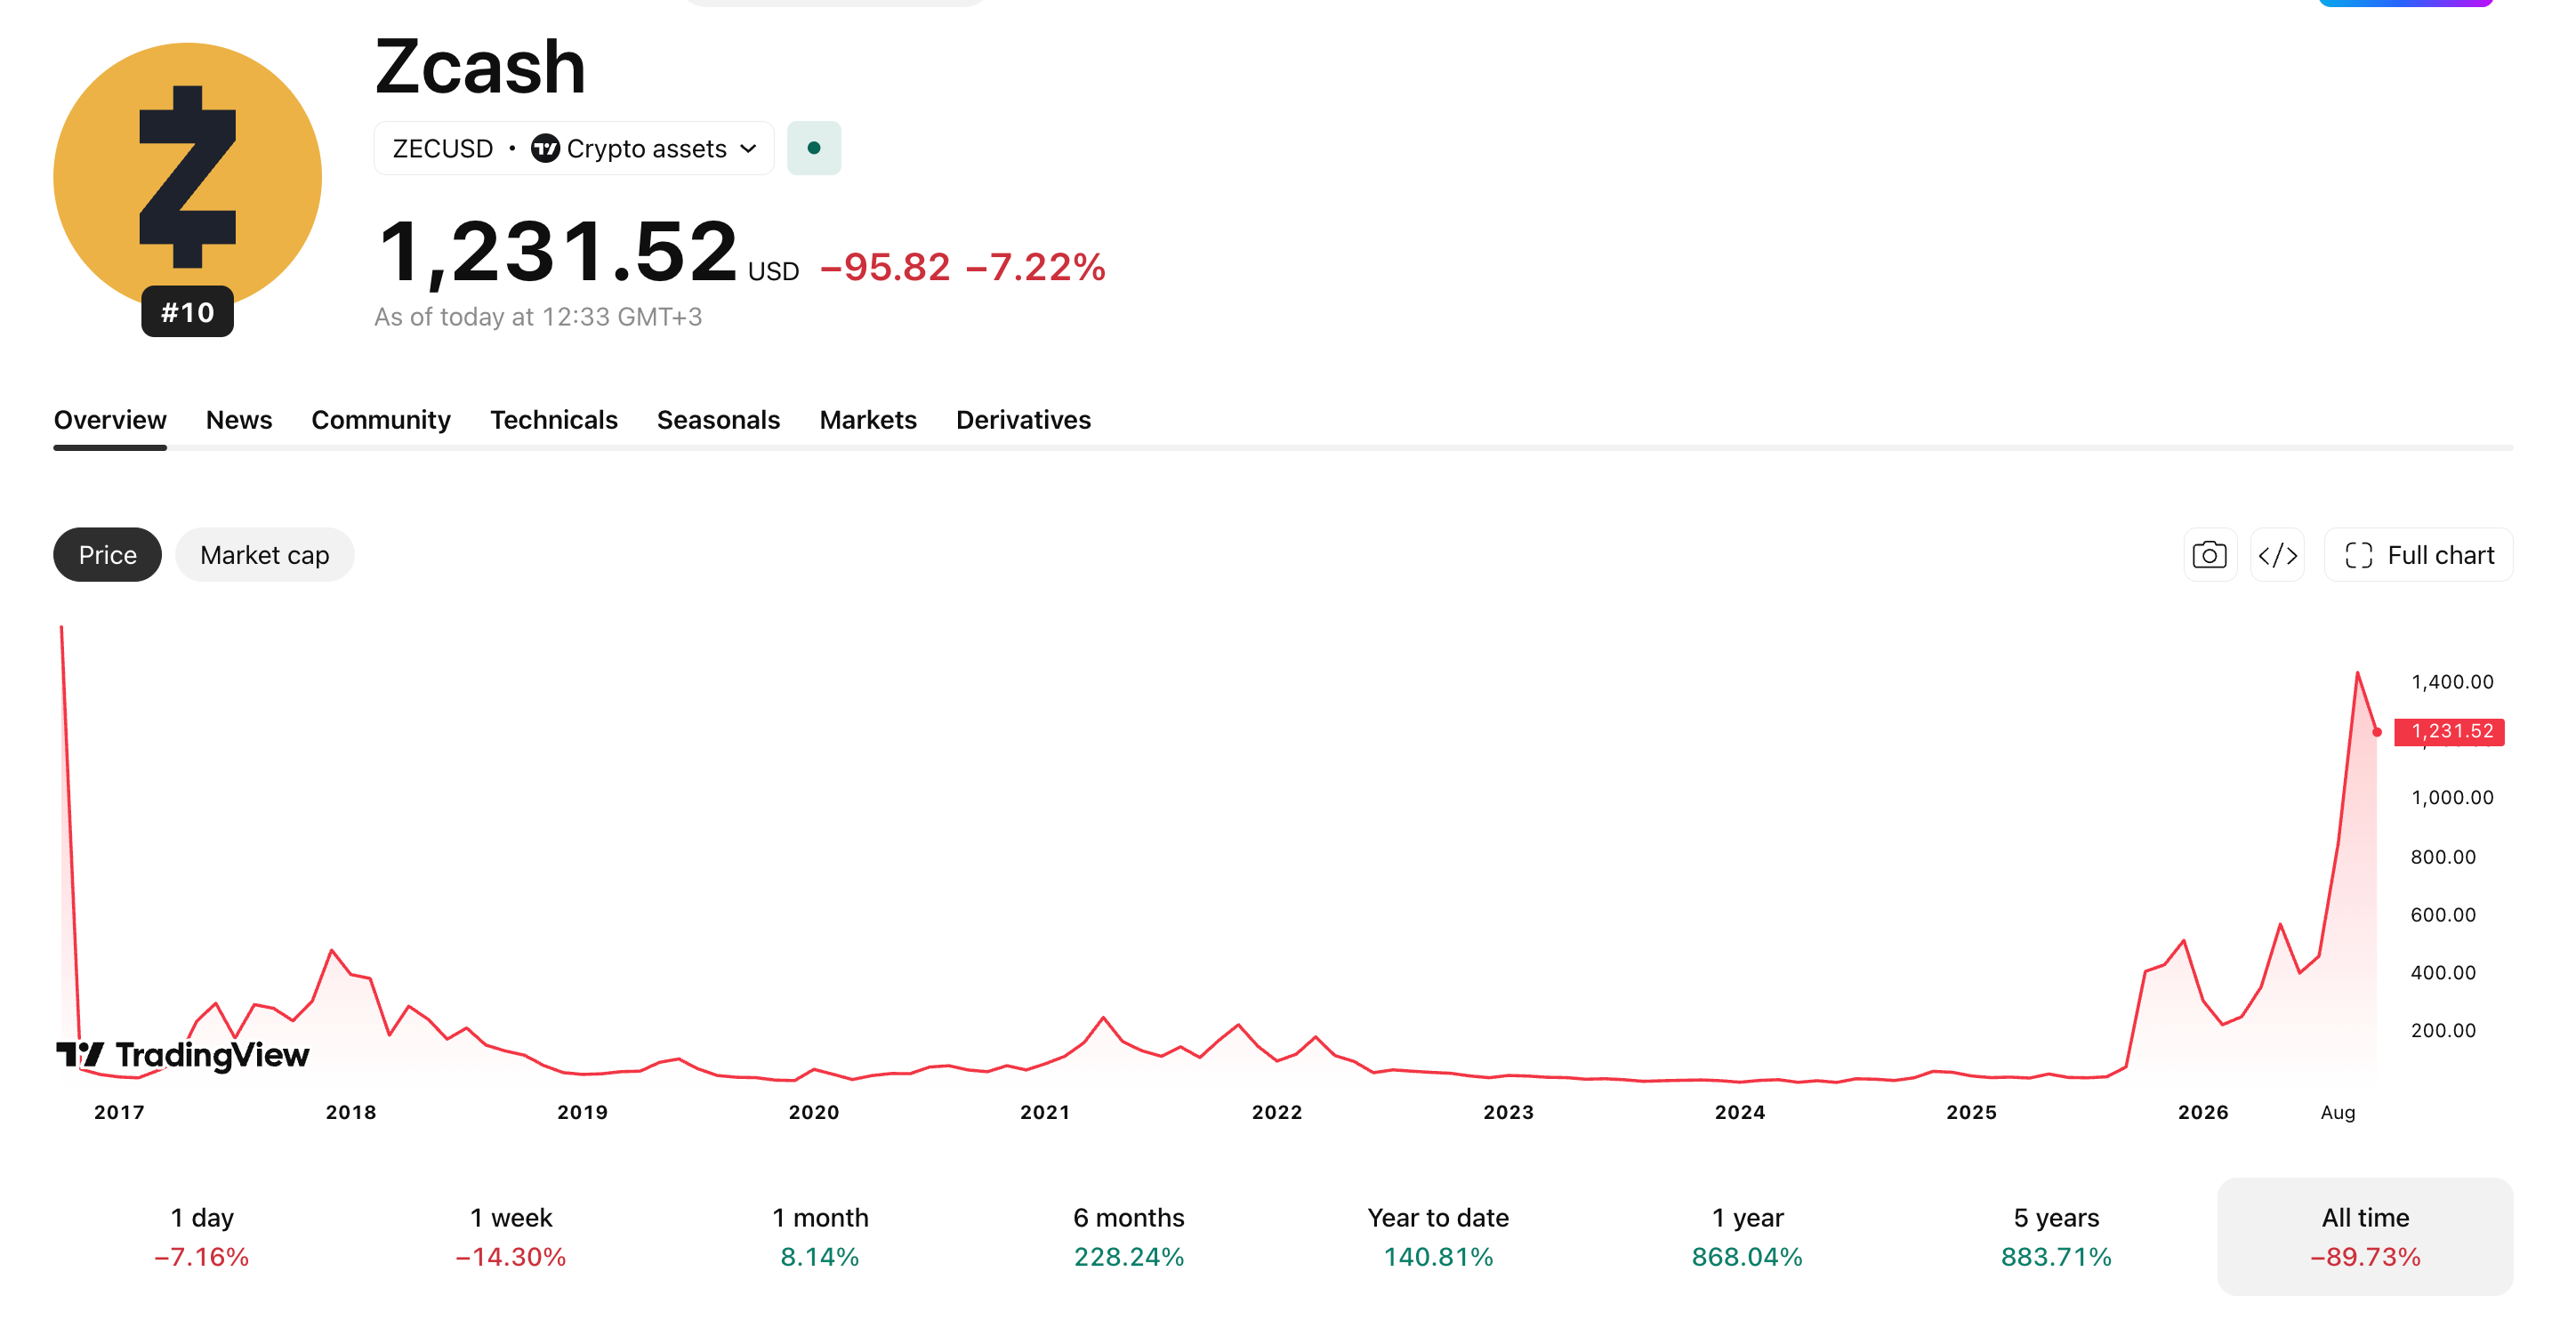This screenshot has width=2576, height=1320.
Task: Open the Markets tab
Action: coord(868,420)
